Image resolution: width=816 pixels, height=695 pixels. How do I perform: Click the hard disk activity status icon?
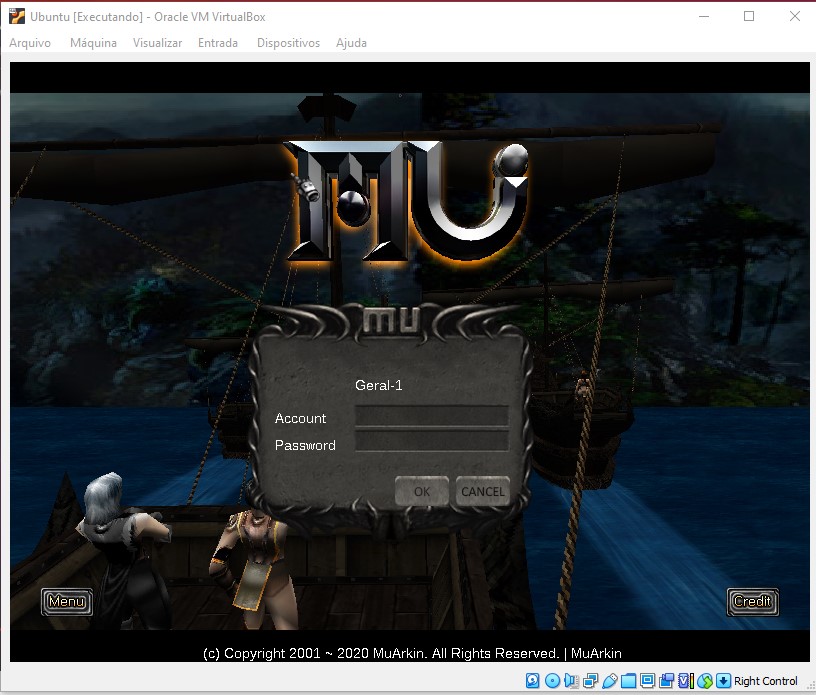[x=532, y=680]
